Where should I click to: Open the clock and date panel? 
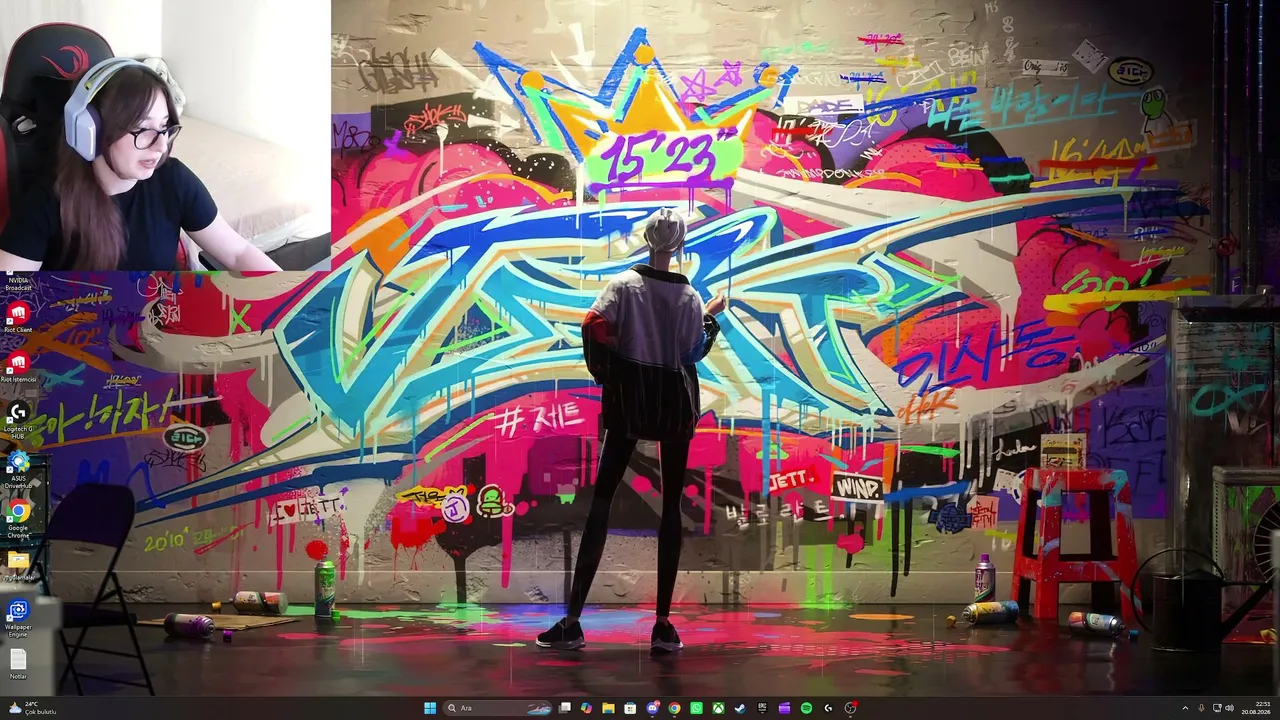click(1256, 708)
